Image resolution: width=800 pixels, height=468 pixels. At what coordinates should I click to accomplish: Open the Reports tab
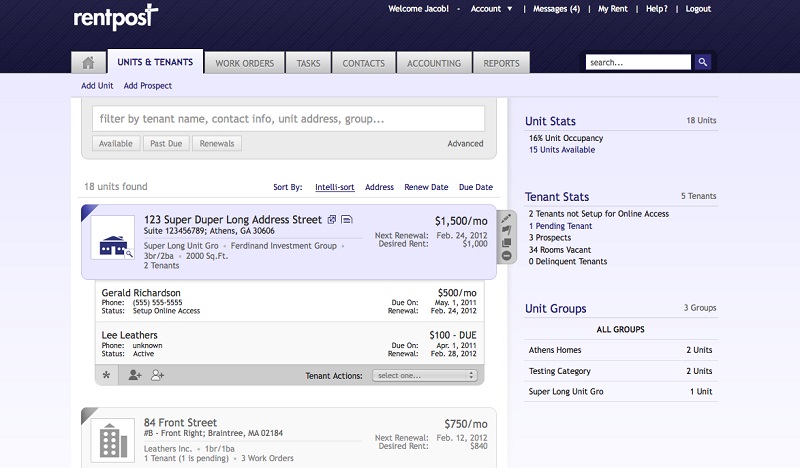click(502, 63)
